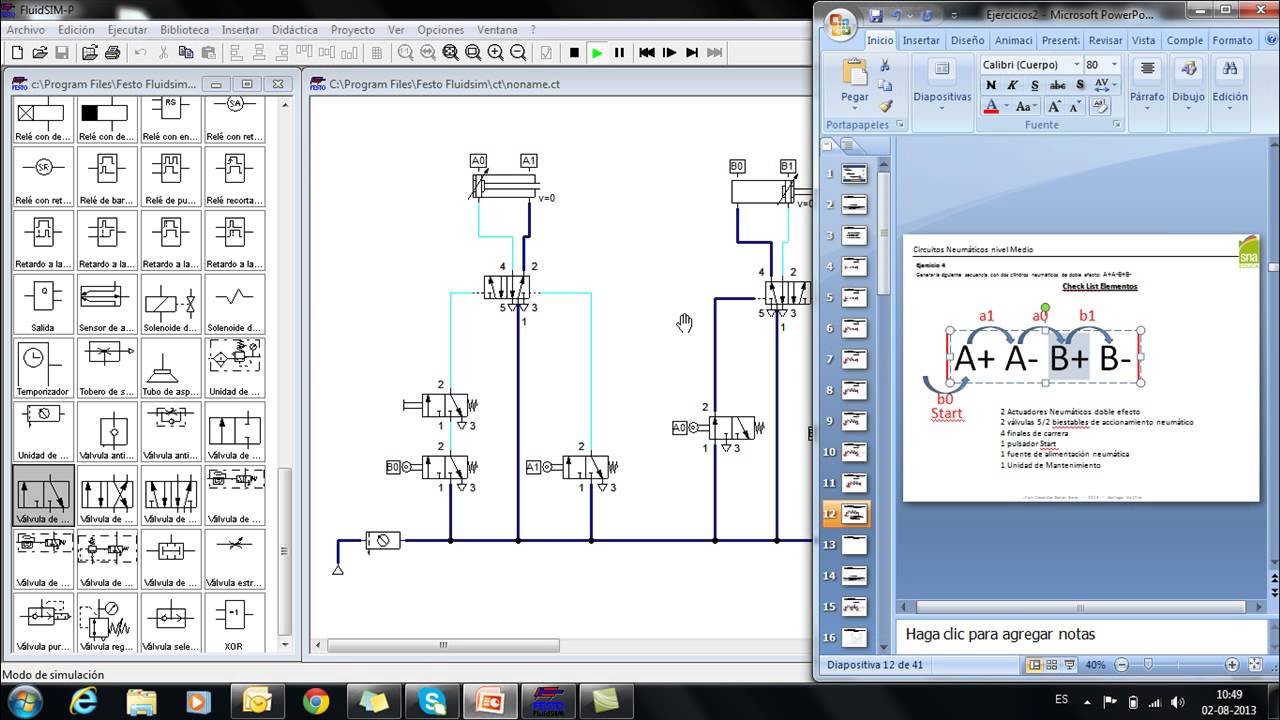Toggle the grid in FluidSIM toolbar

(x=377, y=53)
